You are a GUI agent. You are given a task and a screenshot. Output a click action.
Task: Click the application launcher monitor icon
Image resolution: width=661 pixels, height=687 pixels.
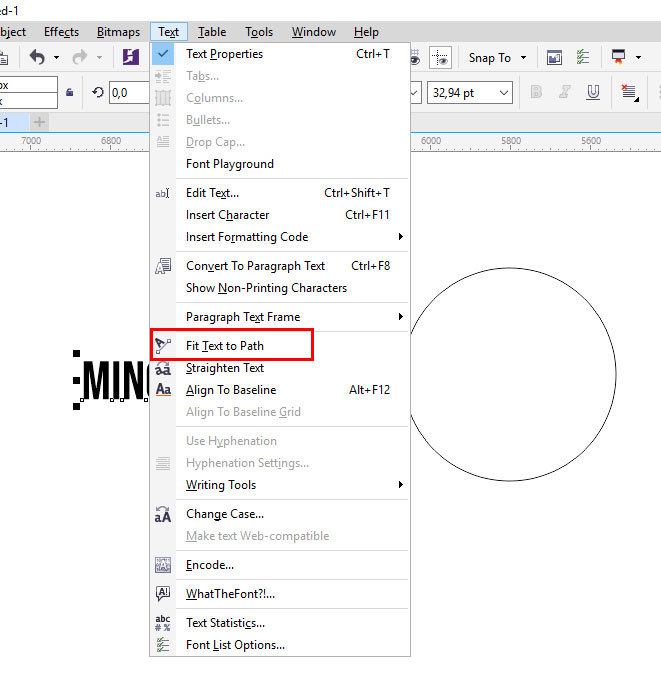[619, 57]
